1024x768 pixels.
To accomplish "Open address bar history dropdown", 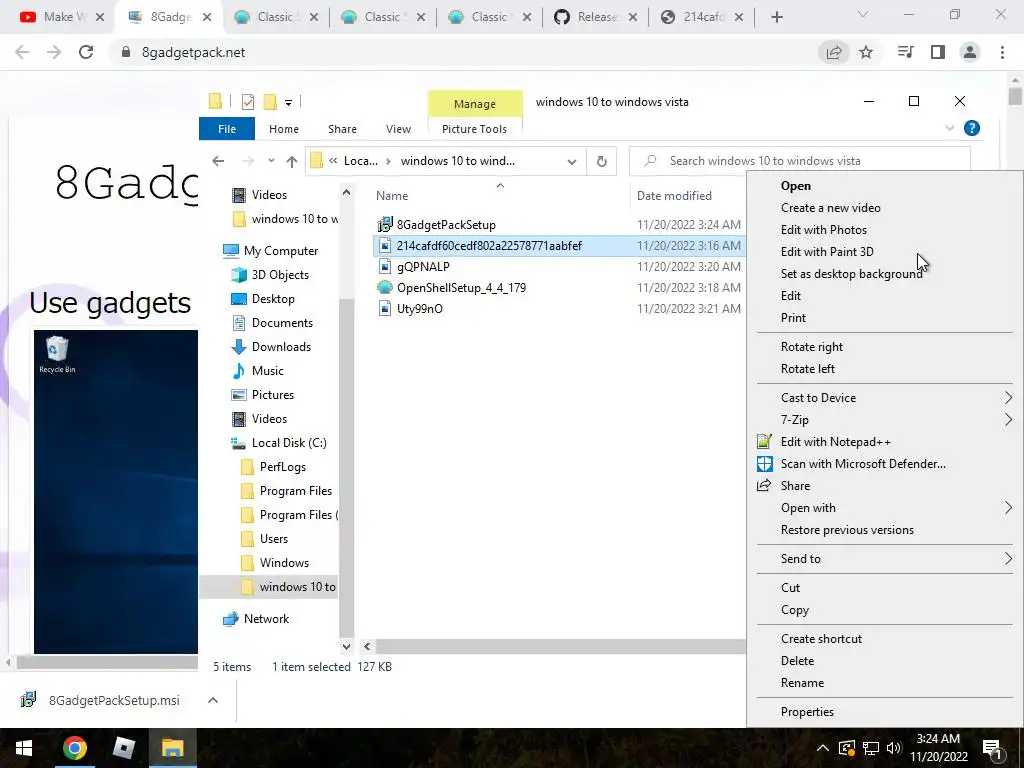I will 572,161.
